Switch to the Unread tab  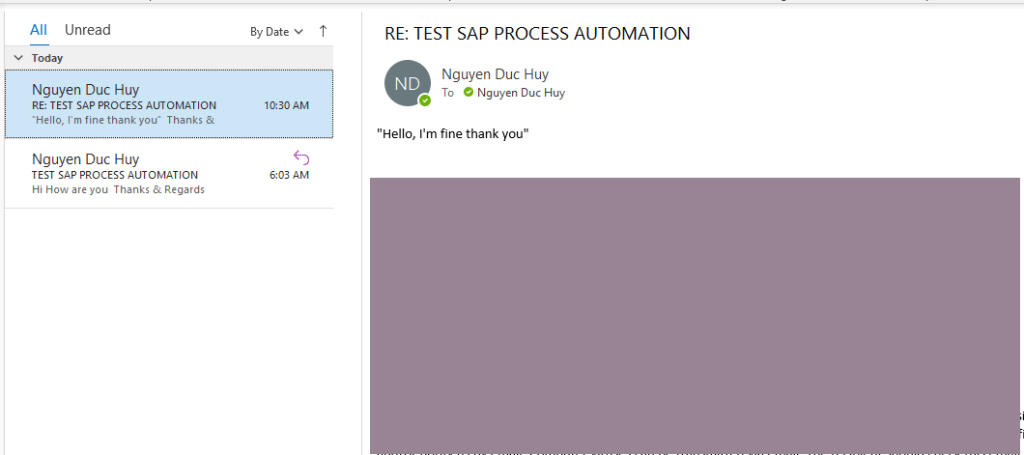click(x=88, y=30)
